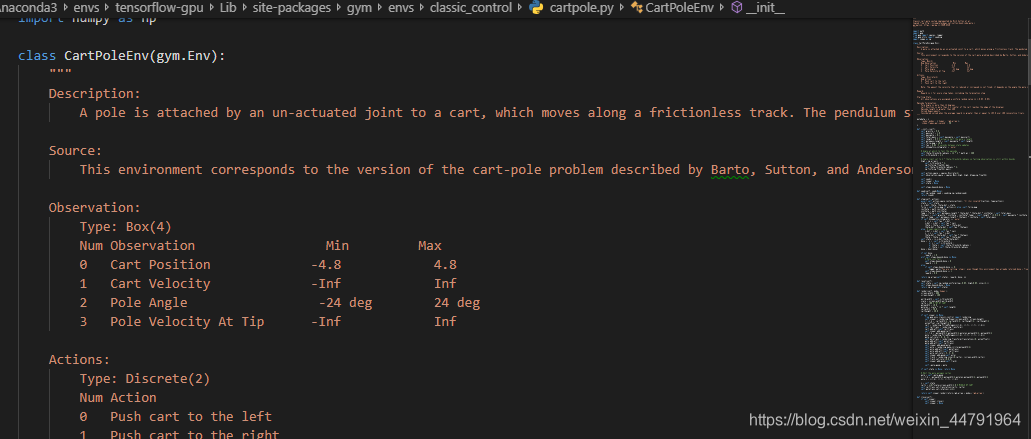Open the __init__ breadcrumb symbol
The image size is (1031, 439).
[765, 8]
